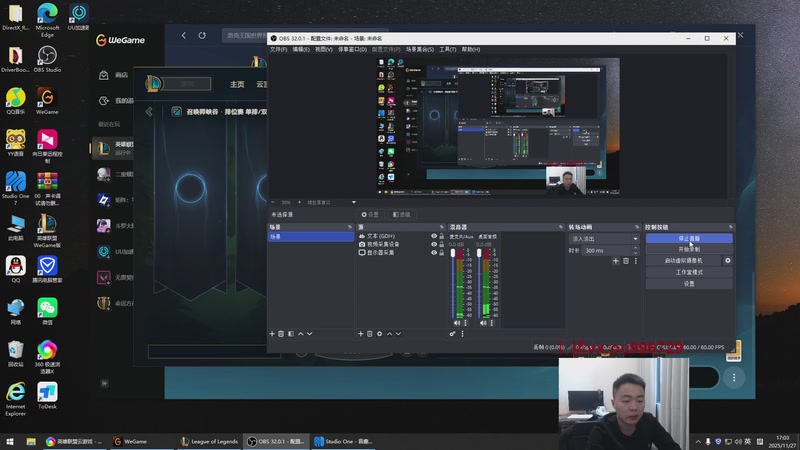Open the virtual camera settings gear

point(728,260)
